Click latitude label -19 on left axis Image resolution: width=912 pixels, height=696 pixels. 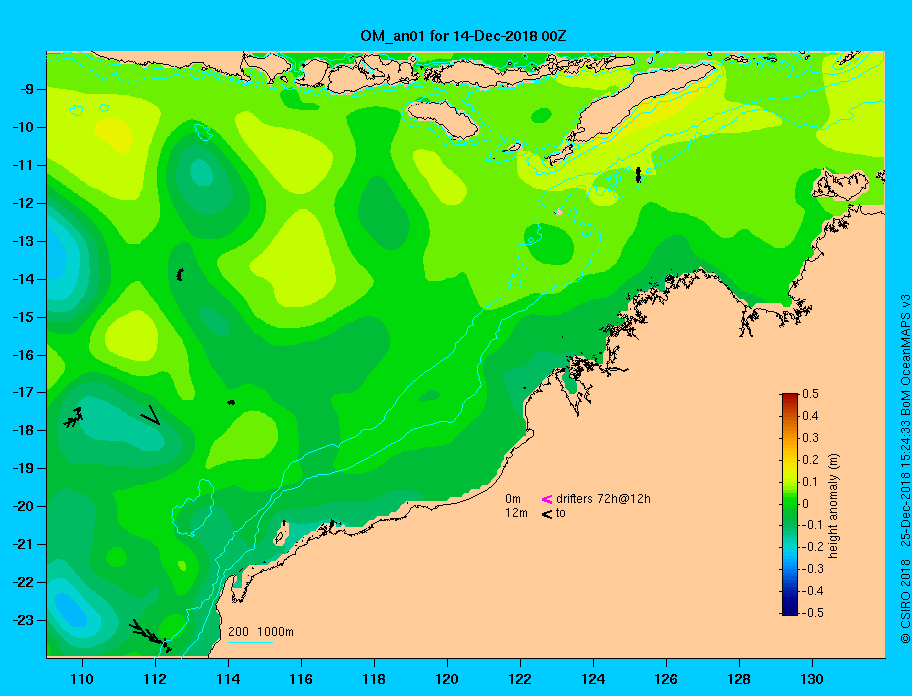[x=22, y=468]
